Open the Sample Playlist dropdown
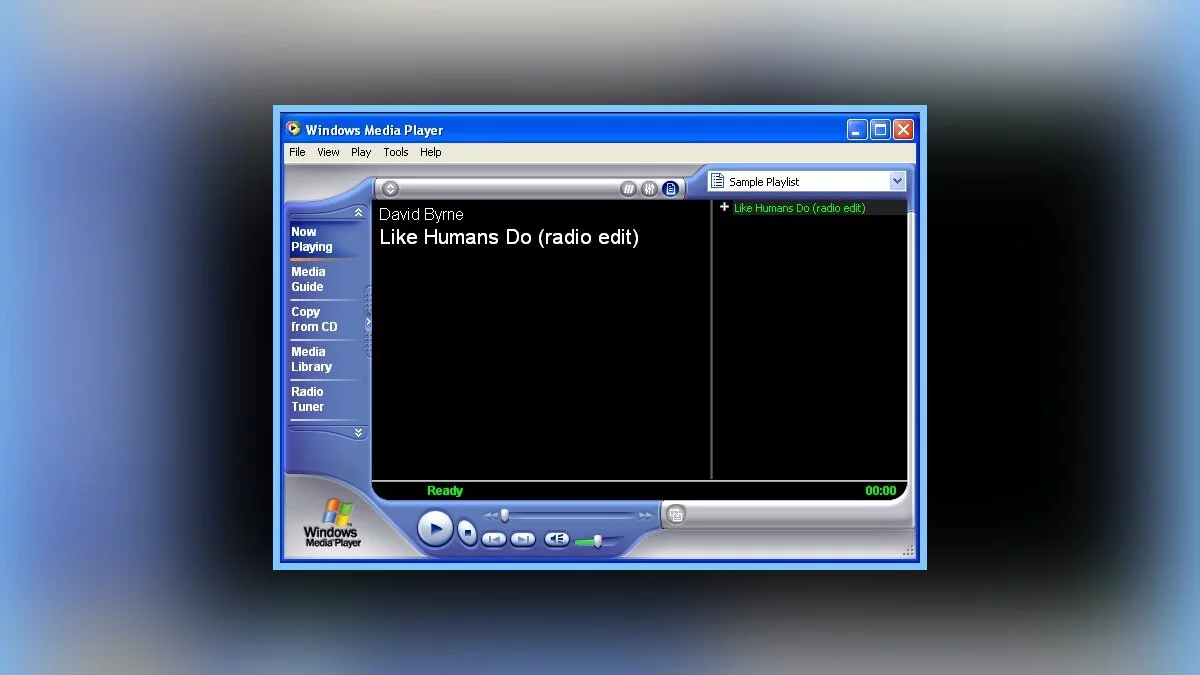The image size is (1200, 675). click(x=896, y=182)
